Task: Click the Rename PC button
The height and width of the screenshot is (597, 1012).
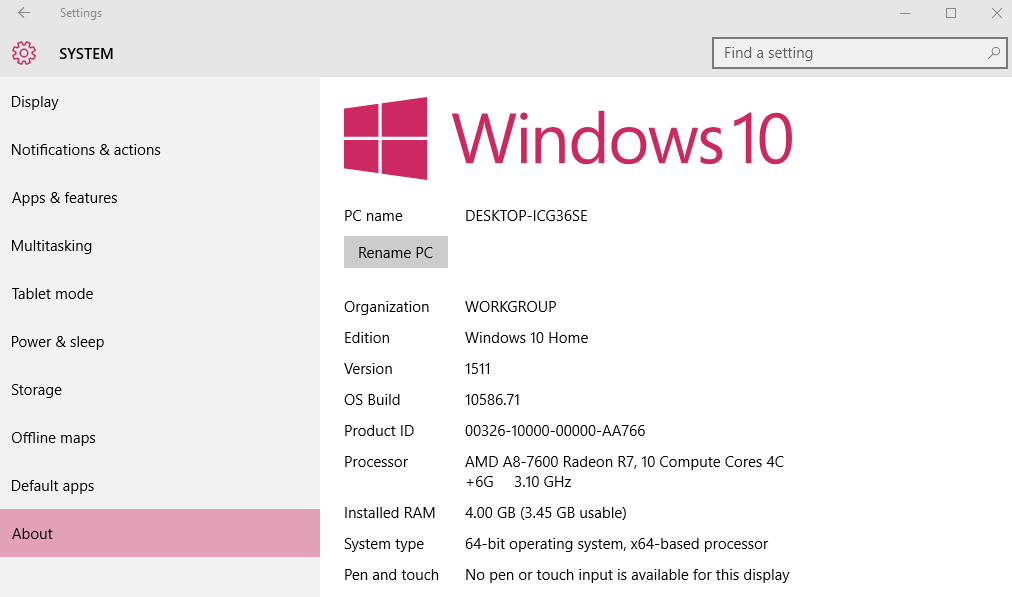Action: click(x=396, y=252)
